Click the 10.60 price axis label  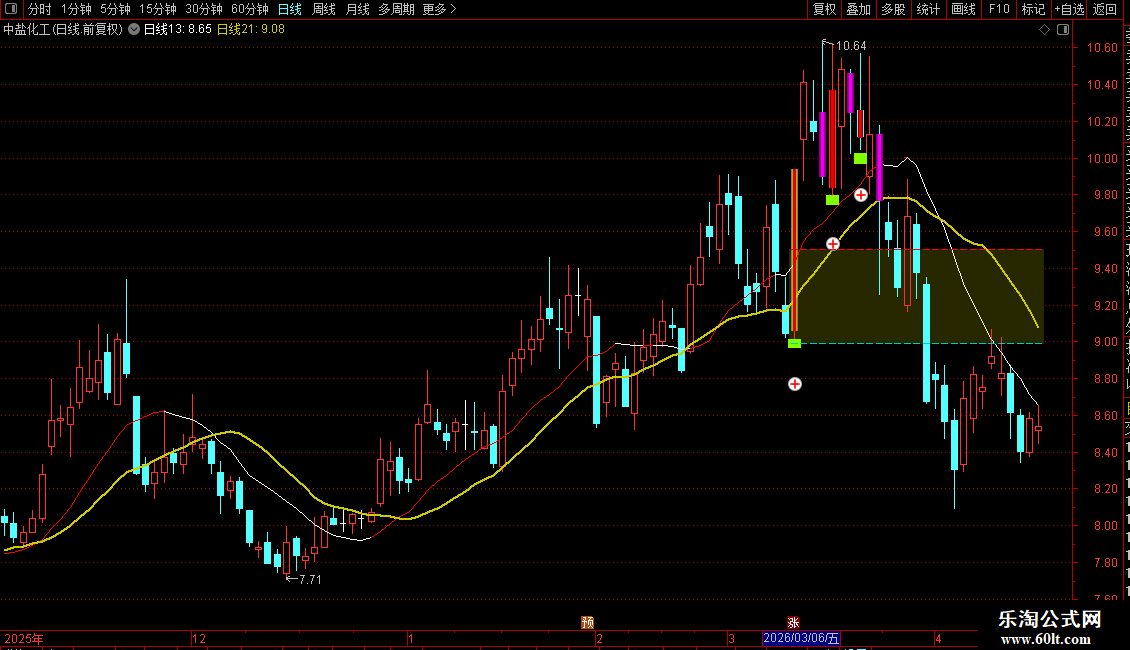point(1102,48)
